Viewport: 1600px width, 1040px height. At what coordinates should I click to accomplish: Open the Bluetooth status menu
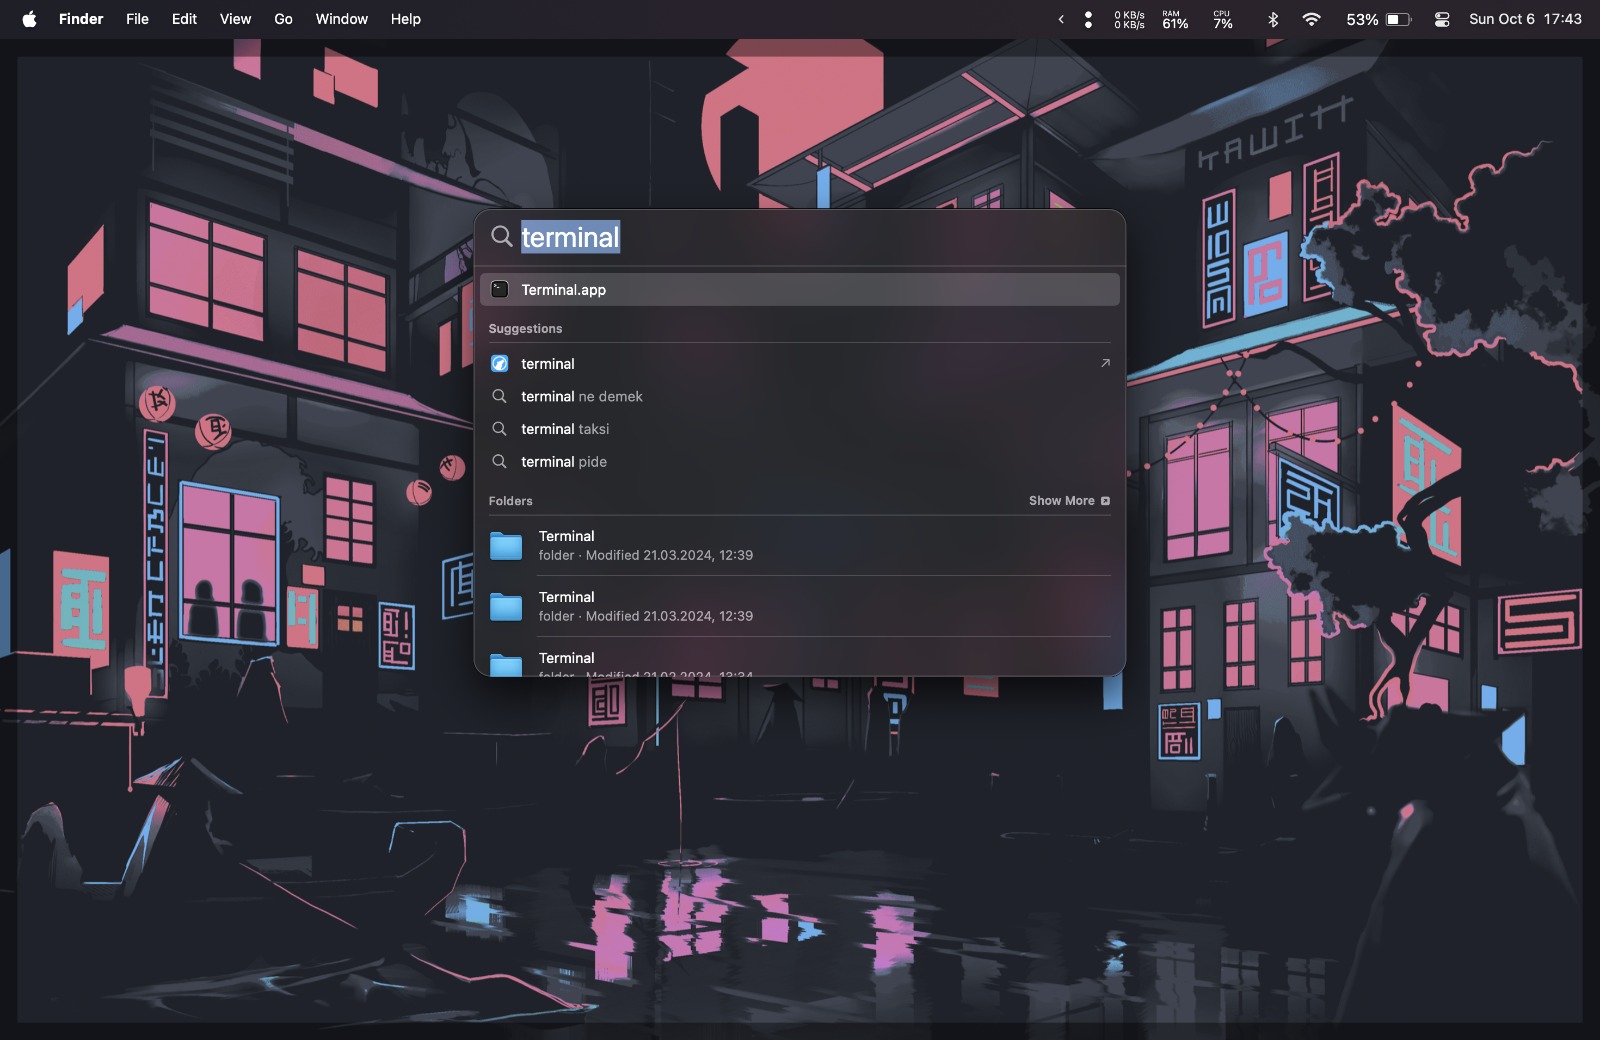pyautogui.click(x=1273, y=19)
